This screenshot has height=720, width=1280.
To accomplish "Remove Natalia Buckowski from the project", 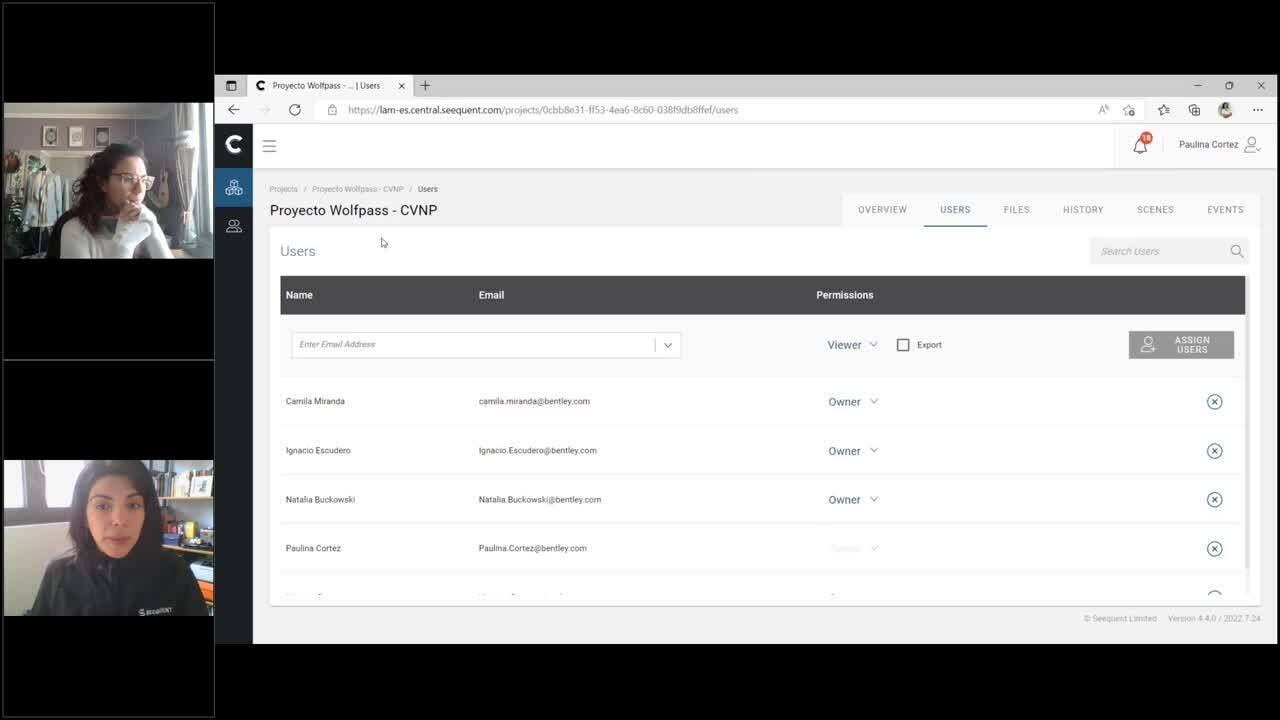I will [x=1214, y=500].
